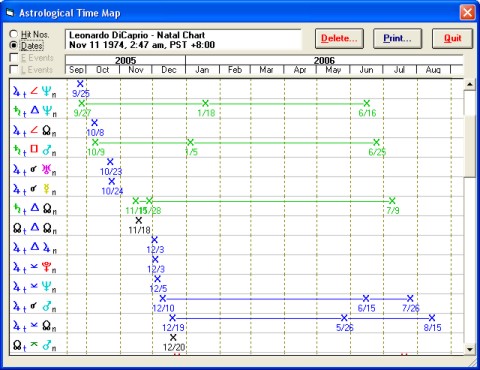This screenshot has width=480, height=370.
Task: Click the Feb month header
Action: coord(235,70)
